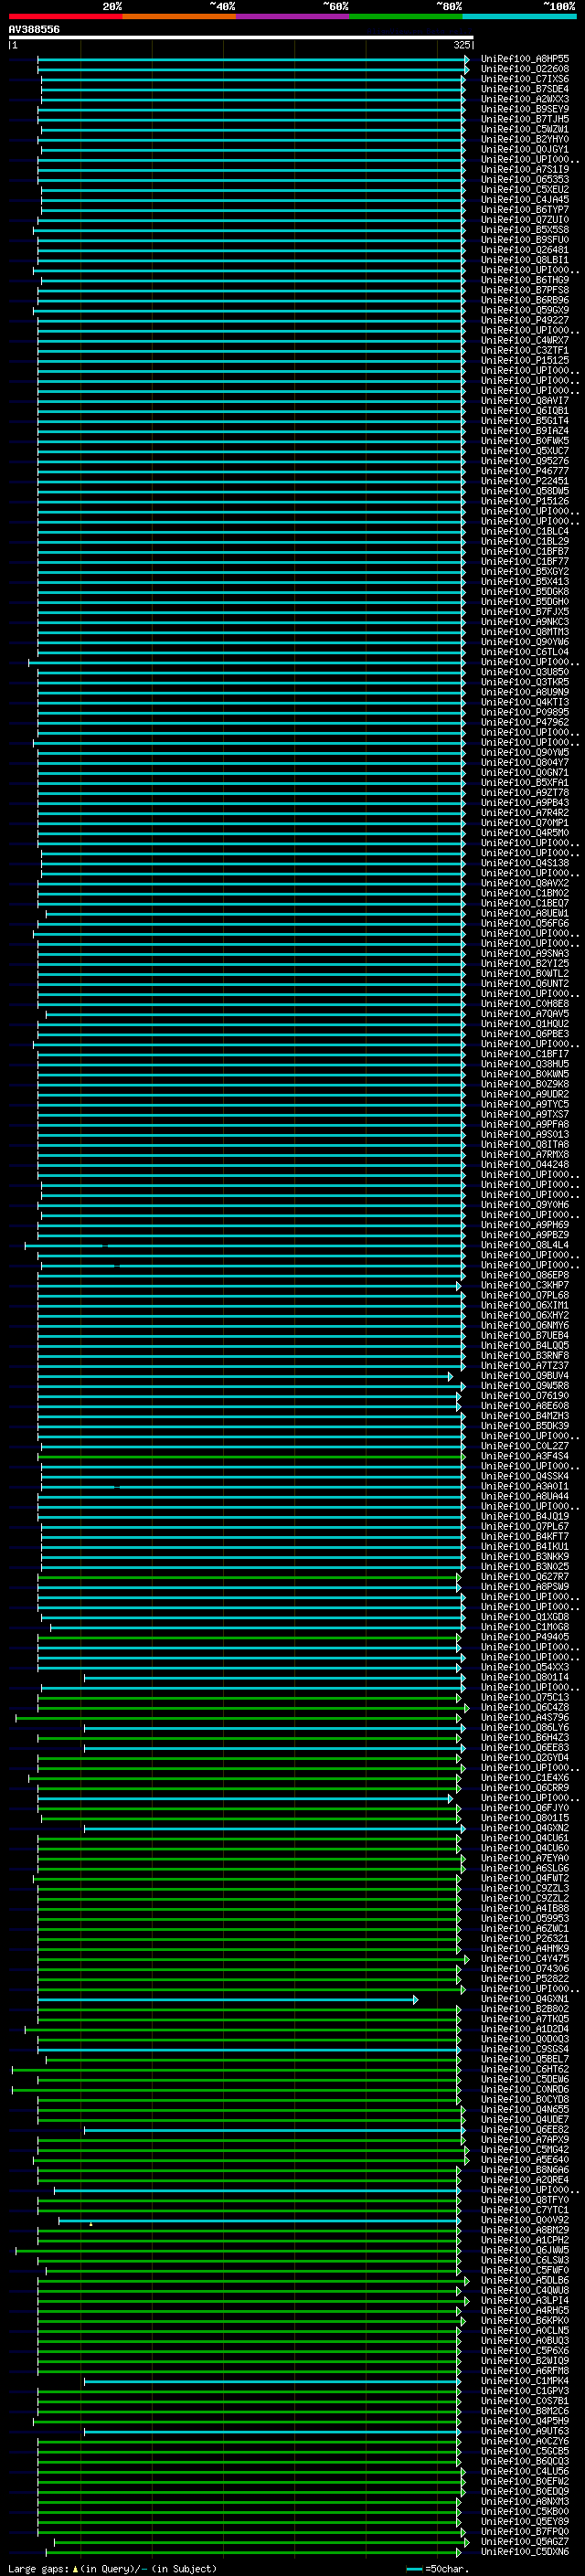Select the UniRef100_Q59GX9 label

(524, 310)
